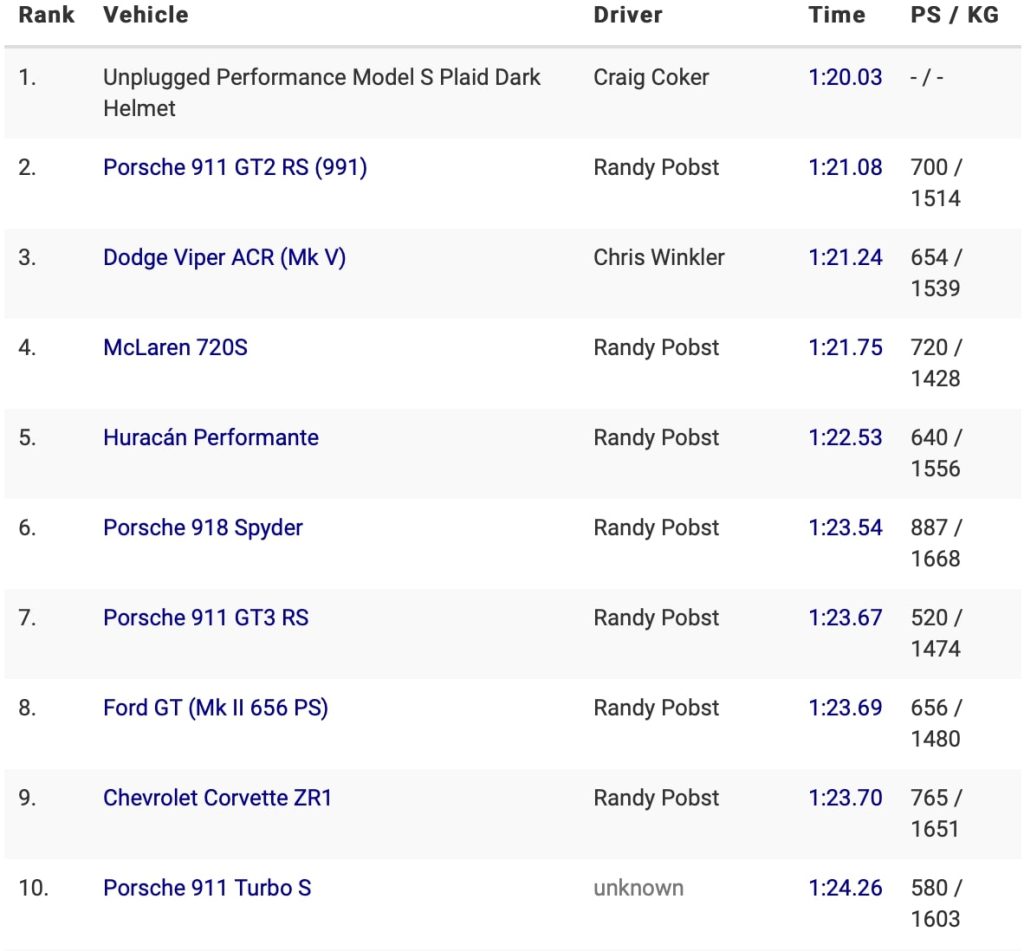Click Randy Pobst in the Huracán Performante row

pyautogui.click(x=656, y=438)
